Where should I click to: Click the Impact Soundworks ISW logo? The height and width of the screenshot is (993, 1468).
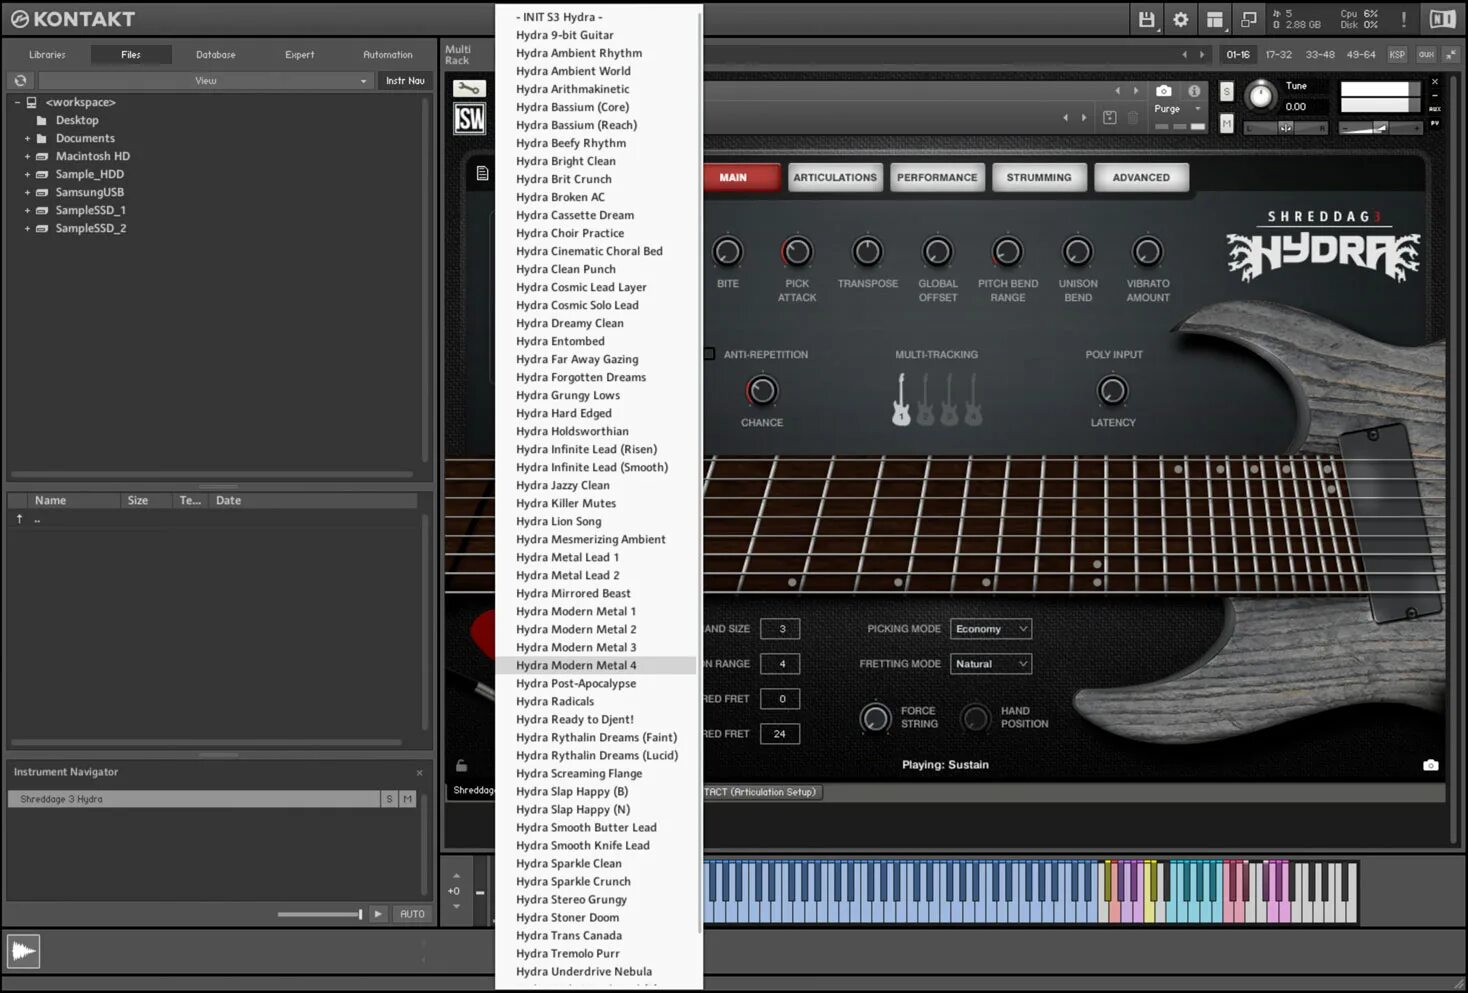coord(469,117)
